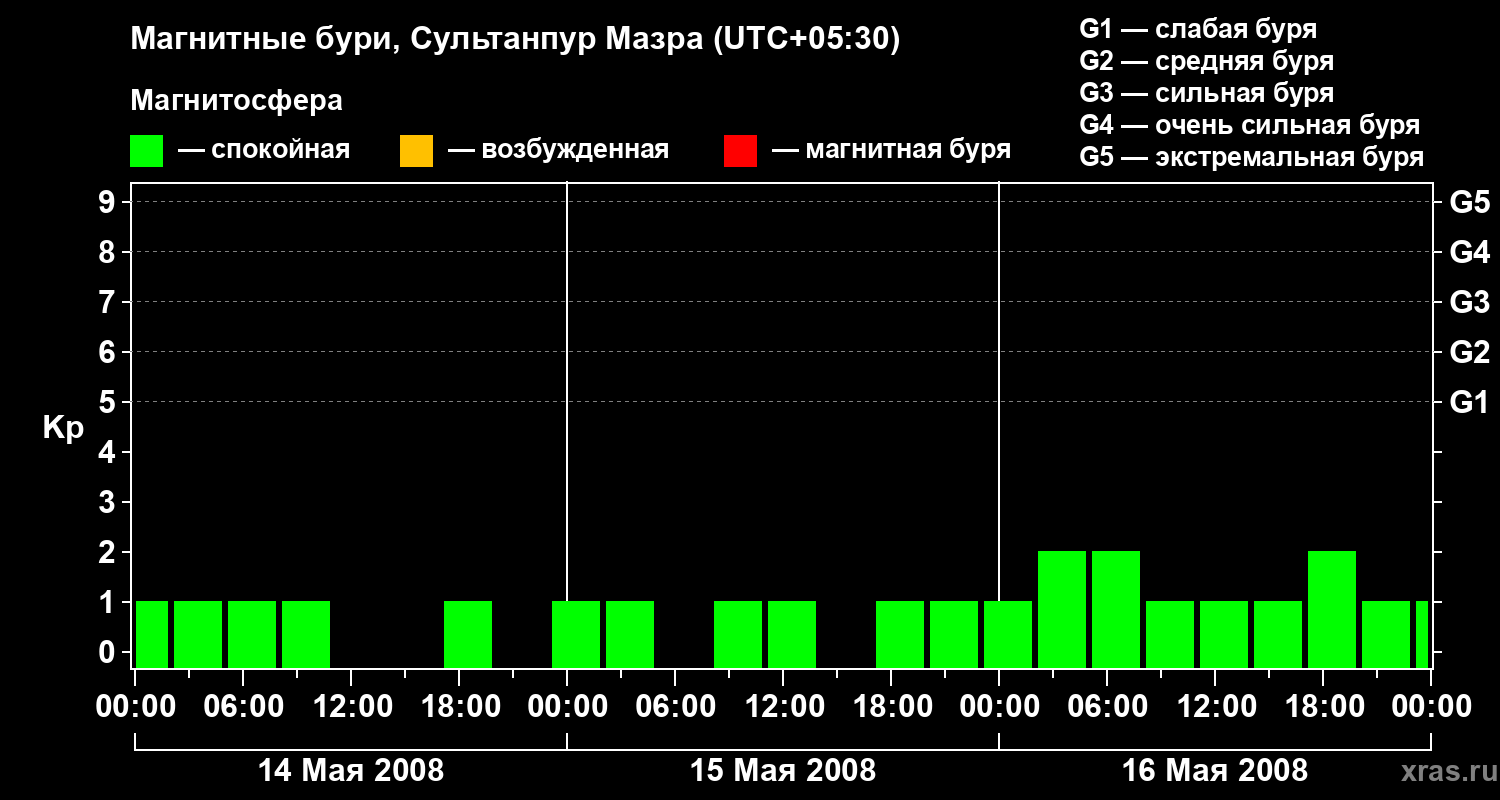The width and height of the screenshot is (1500, 800).
Task: Click the green bar above 06:00 on 14 Мая
Action: (x=252, y=634)
